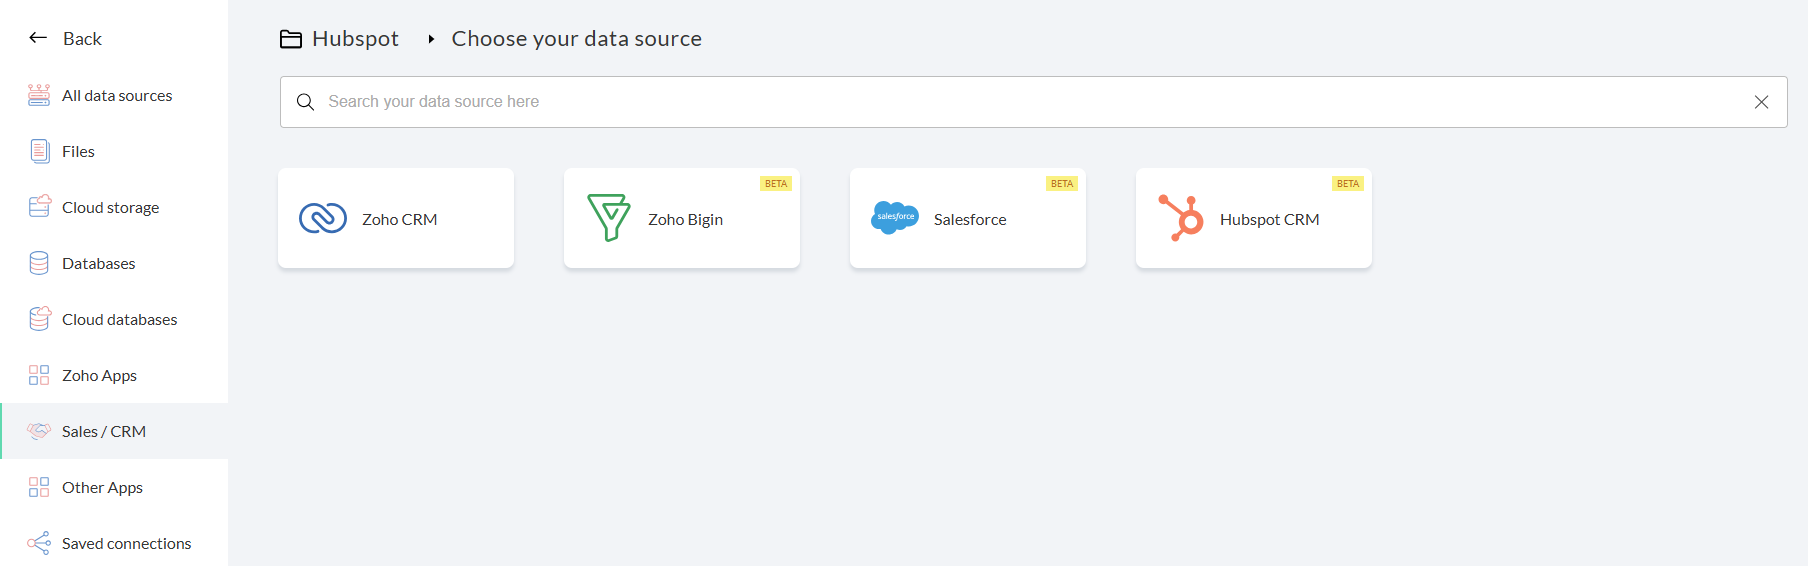Open Zoho Apps category

coord(99,376)
